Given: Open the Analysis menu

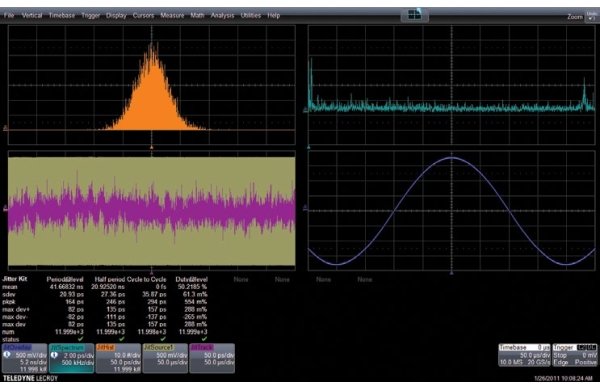Looking at the screenshot, I should (222, 16).
